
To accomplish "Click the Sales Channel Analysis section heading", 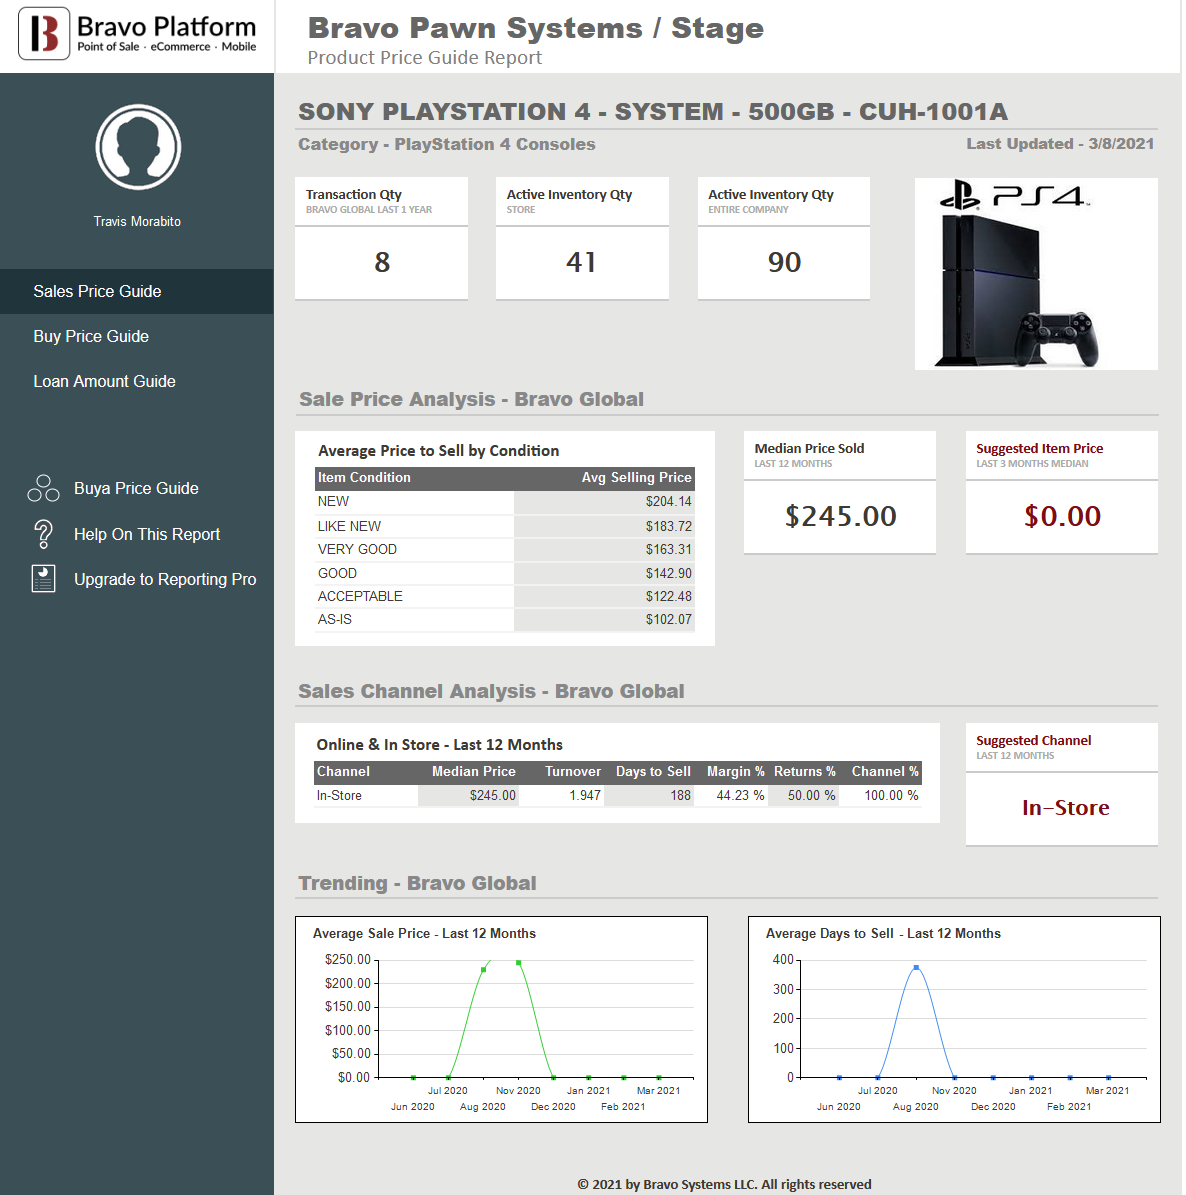I will pyautogui.click(x=491, y=691).
